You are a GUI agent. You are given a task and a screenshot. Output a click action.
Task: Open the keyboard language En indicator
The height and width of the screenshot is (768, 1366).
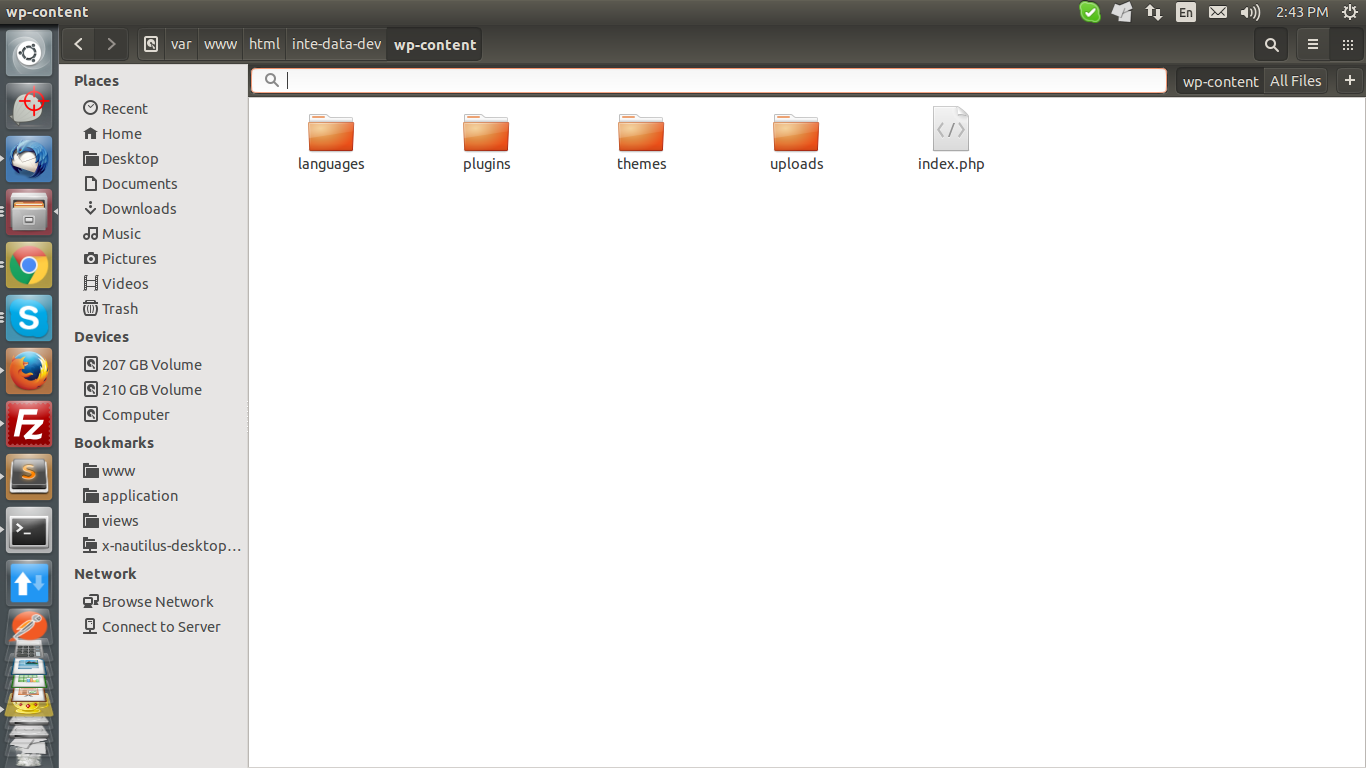[x=1185, y=12]
